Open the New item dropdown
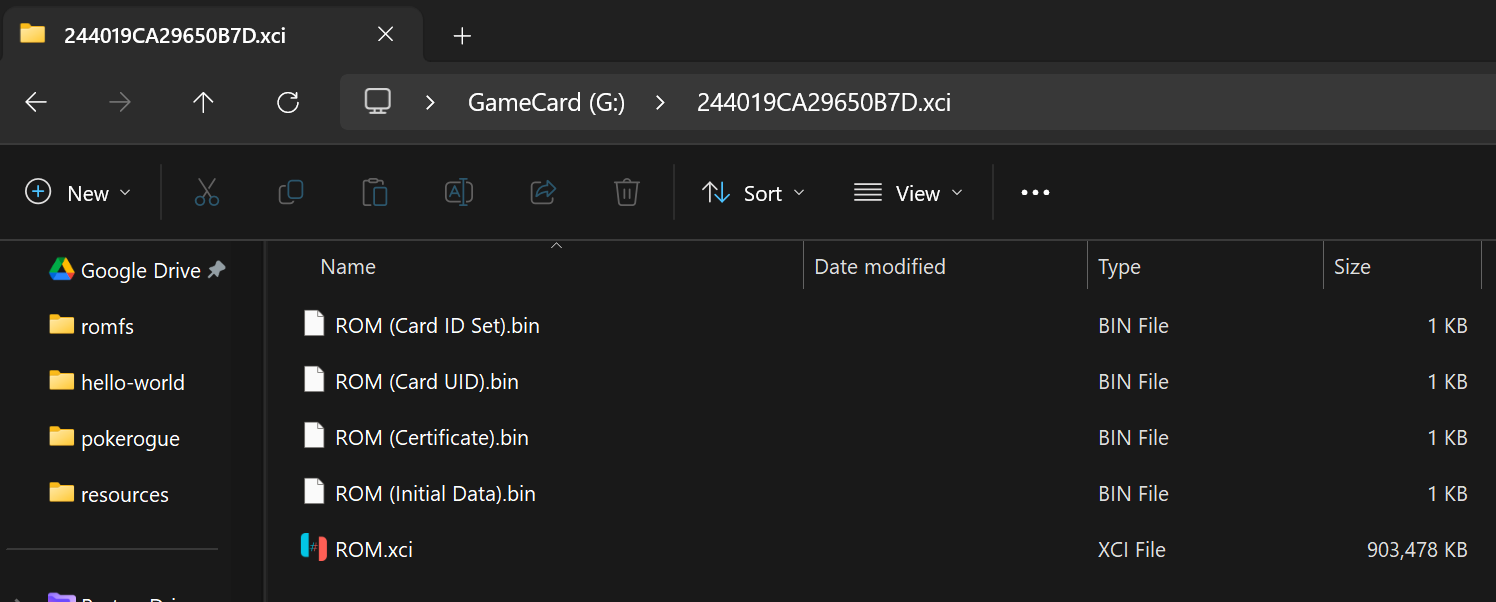Viewport: 1496px width, 602px height. coord(78,193)
